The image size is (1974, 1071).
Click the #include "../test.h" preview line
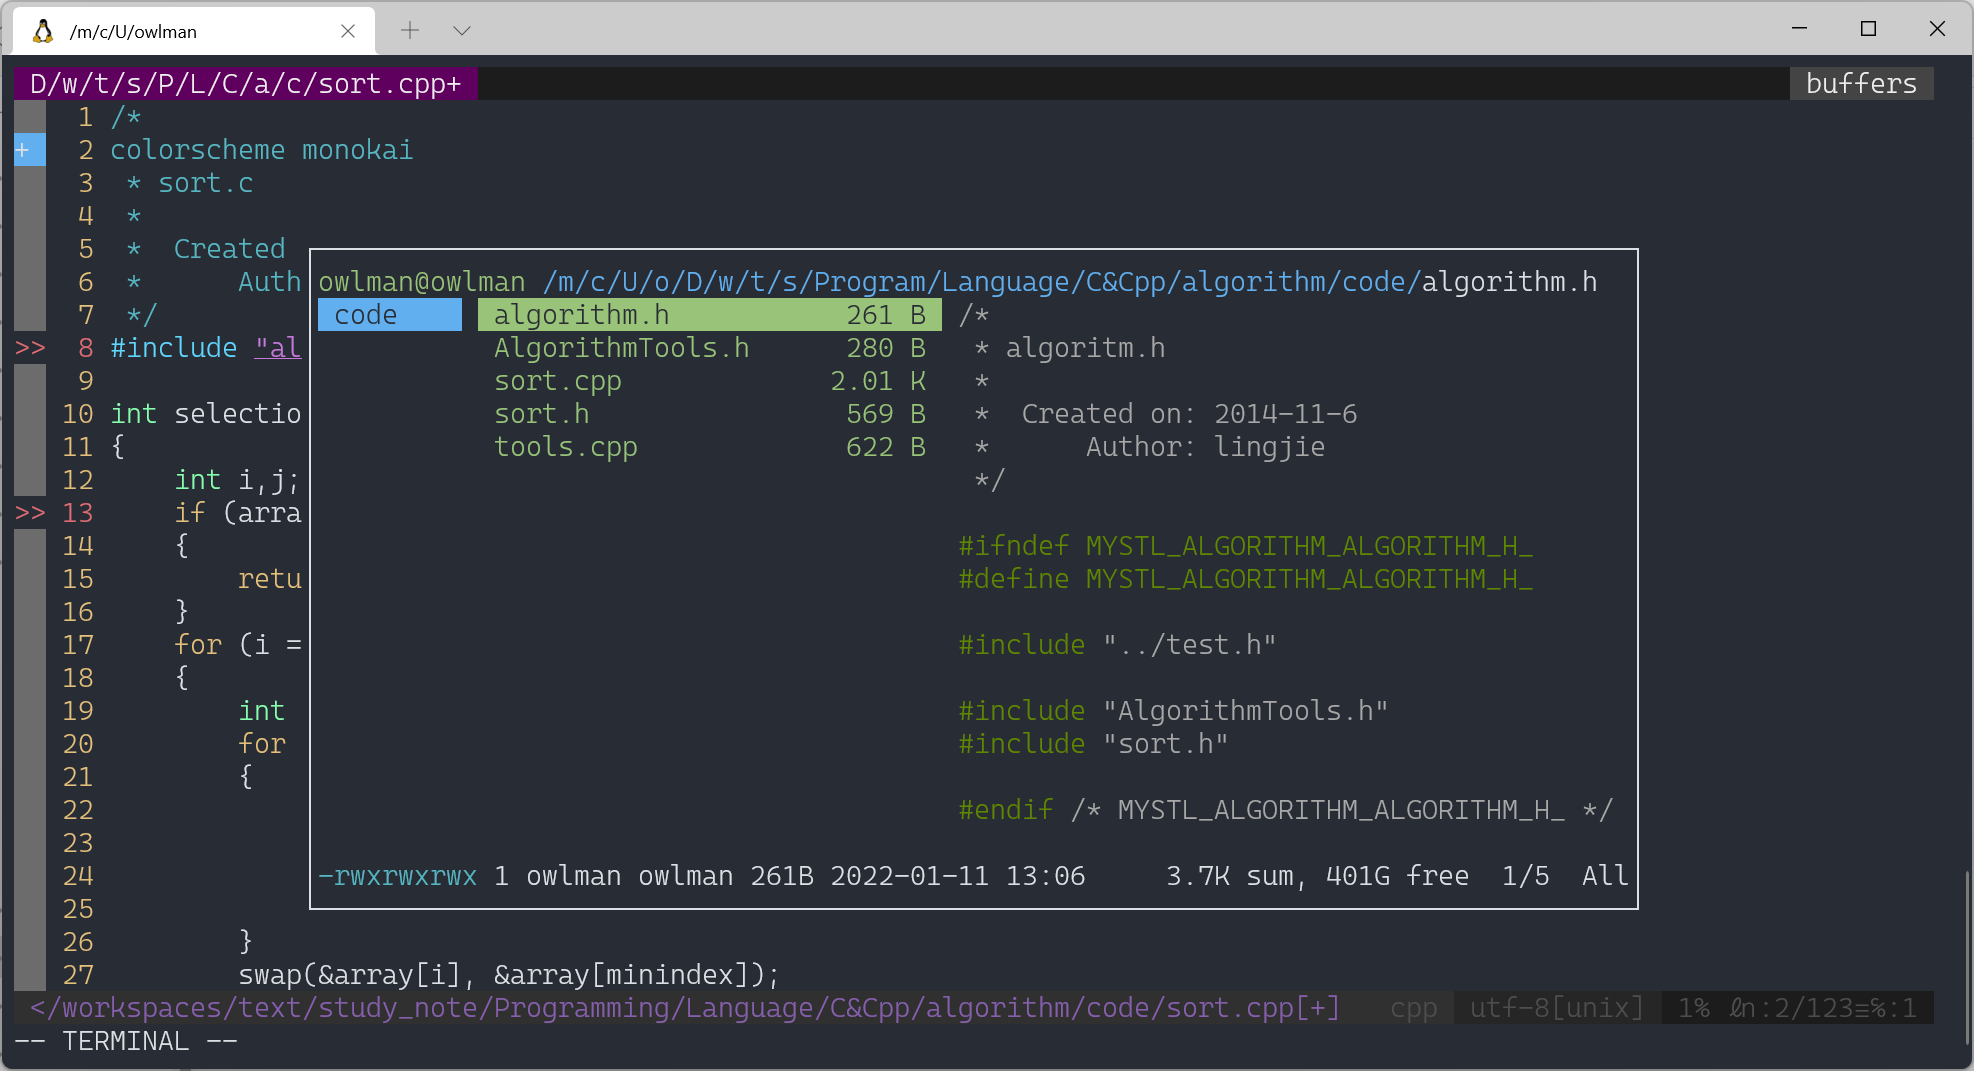point(1117,645)
